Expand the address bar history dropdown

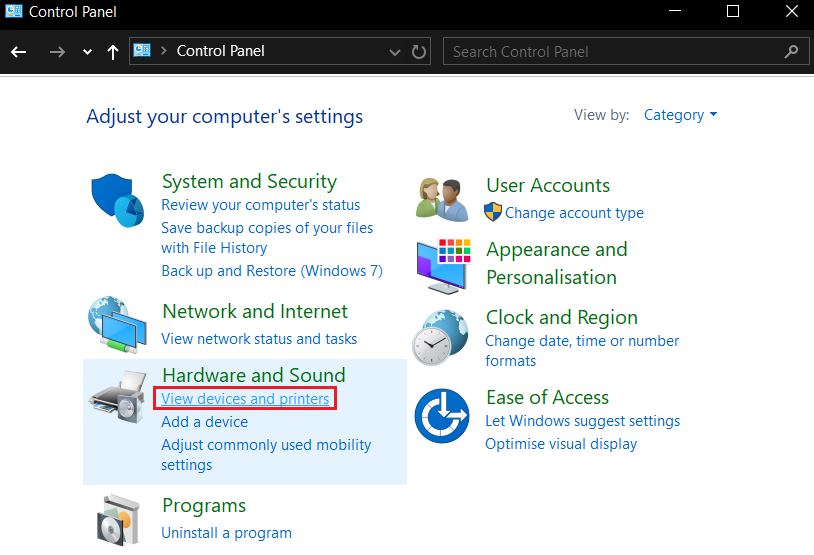click(x=395, y=51)
